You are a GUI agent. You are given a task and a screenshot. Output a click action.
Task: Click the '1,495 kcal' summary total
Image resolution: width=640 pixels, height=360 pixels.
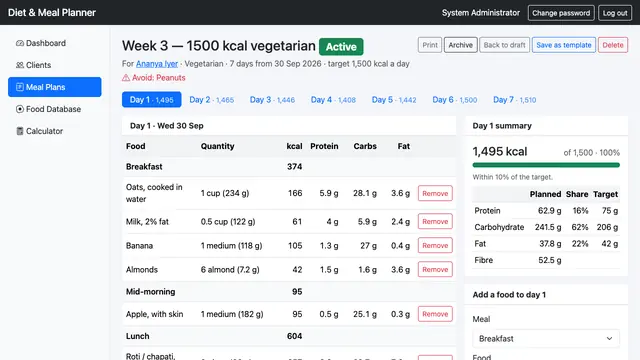point(500,151)
